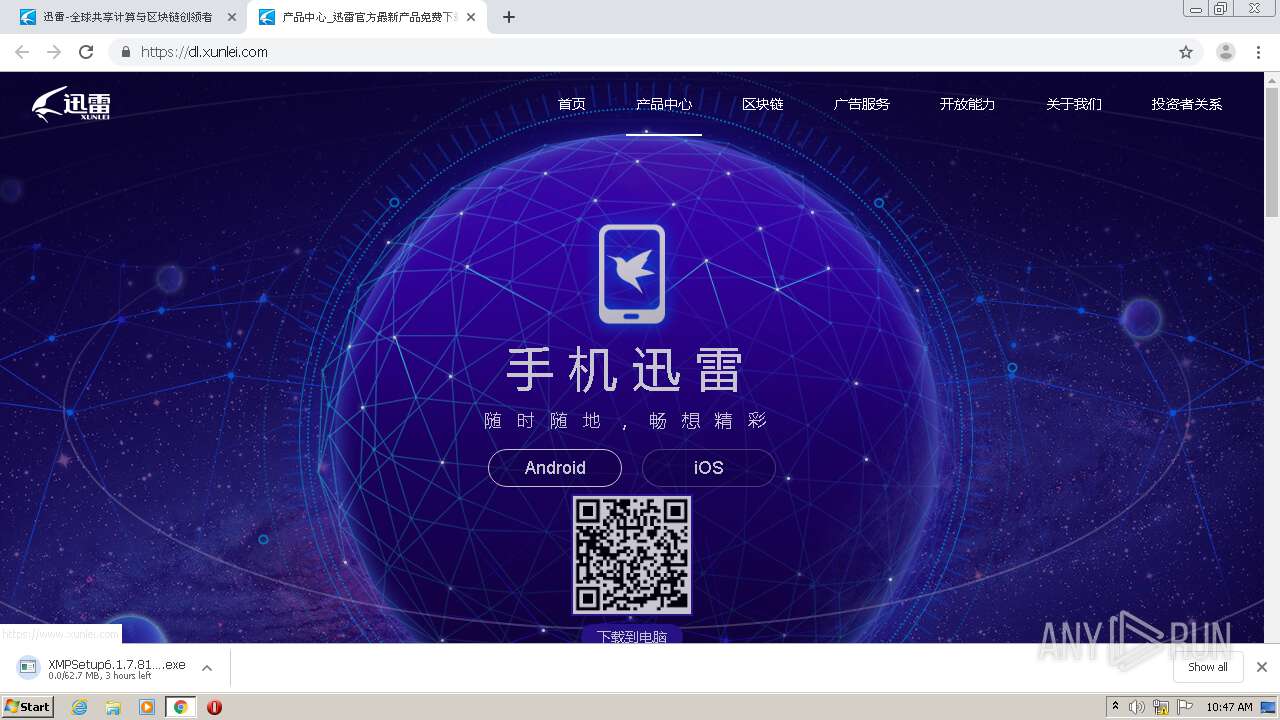
Task: Reload the page with the refresh icon
Action: tap(86, 52)
